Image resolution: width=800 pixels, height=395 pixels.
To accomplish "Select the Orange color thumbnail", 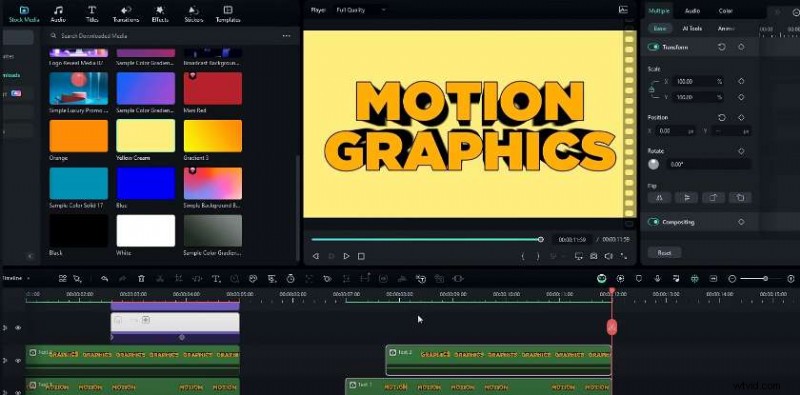I will tap(79, 136).
